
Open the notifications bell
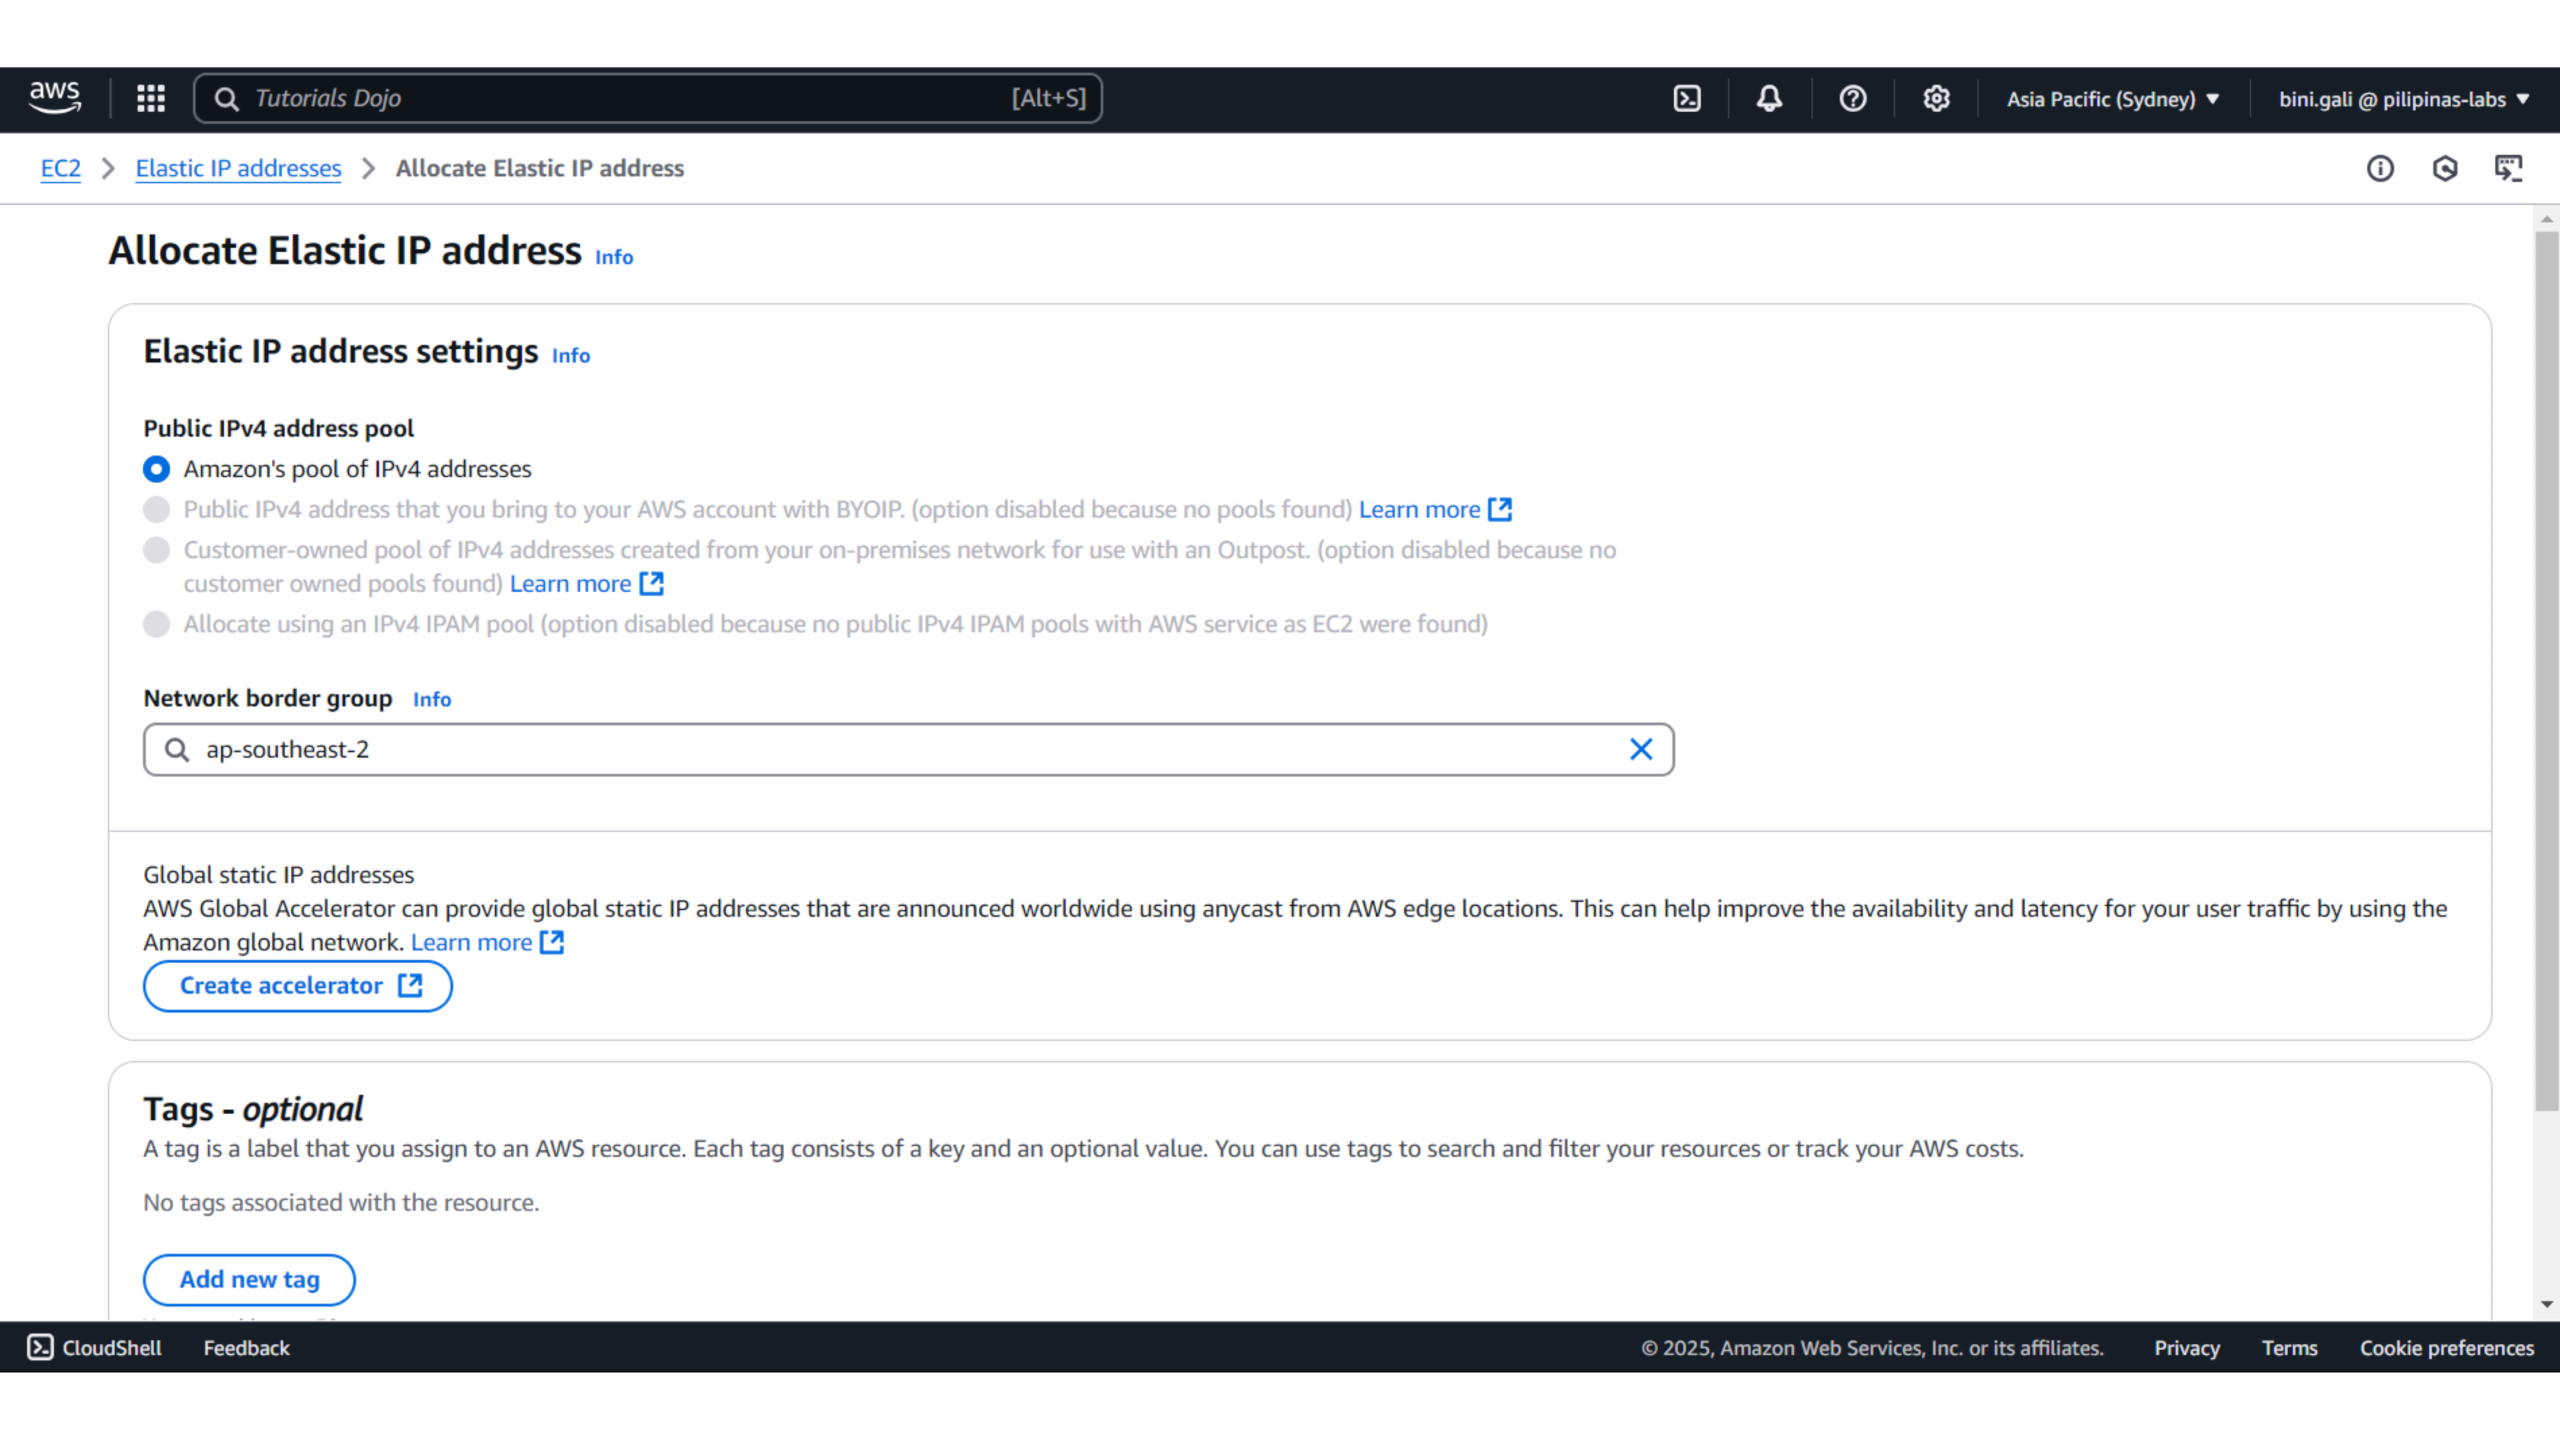coord(1769,98)
